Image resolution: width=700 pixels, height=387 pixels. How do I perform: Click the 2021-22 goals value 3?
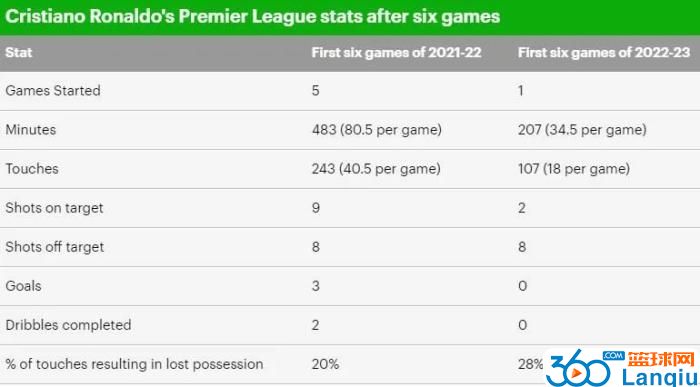point(316,286)
